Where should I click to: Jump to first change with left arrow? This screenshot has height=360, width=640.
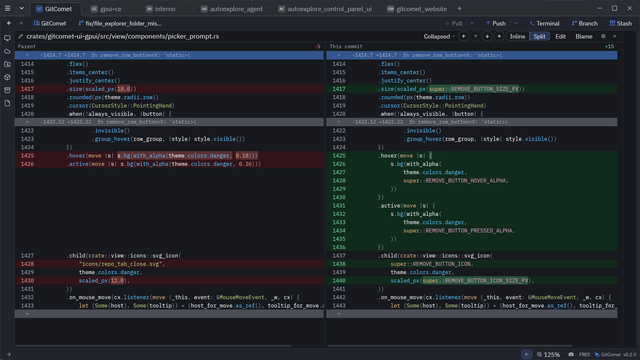[464, 36]
